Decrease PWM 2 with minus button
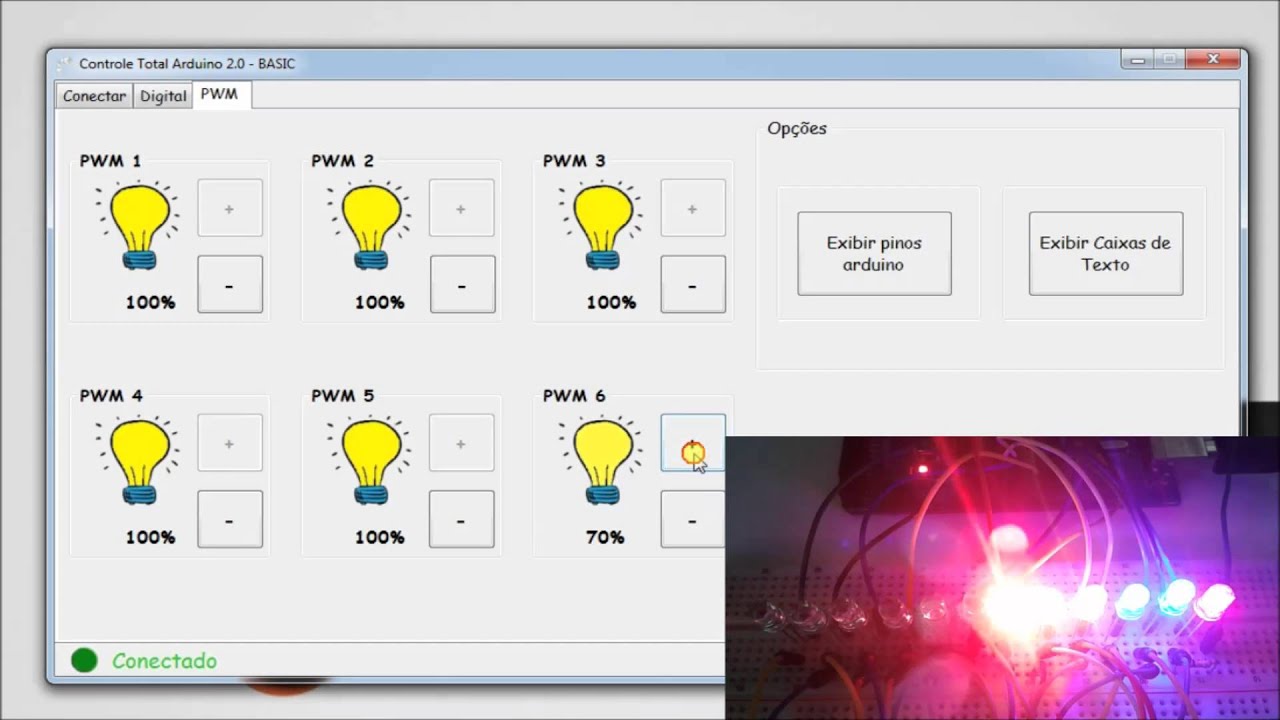 [462, 284]
